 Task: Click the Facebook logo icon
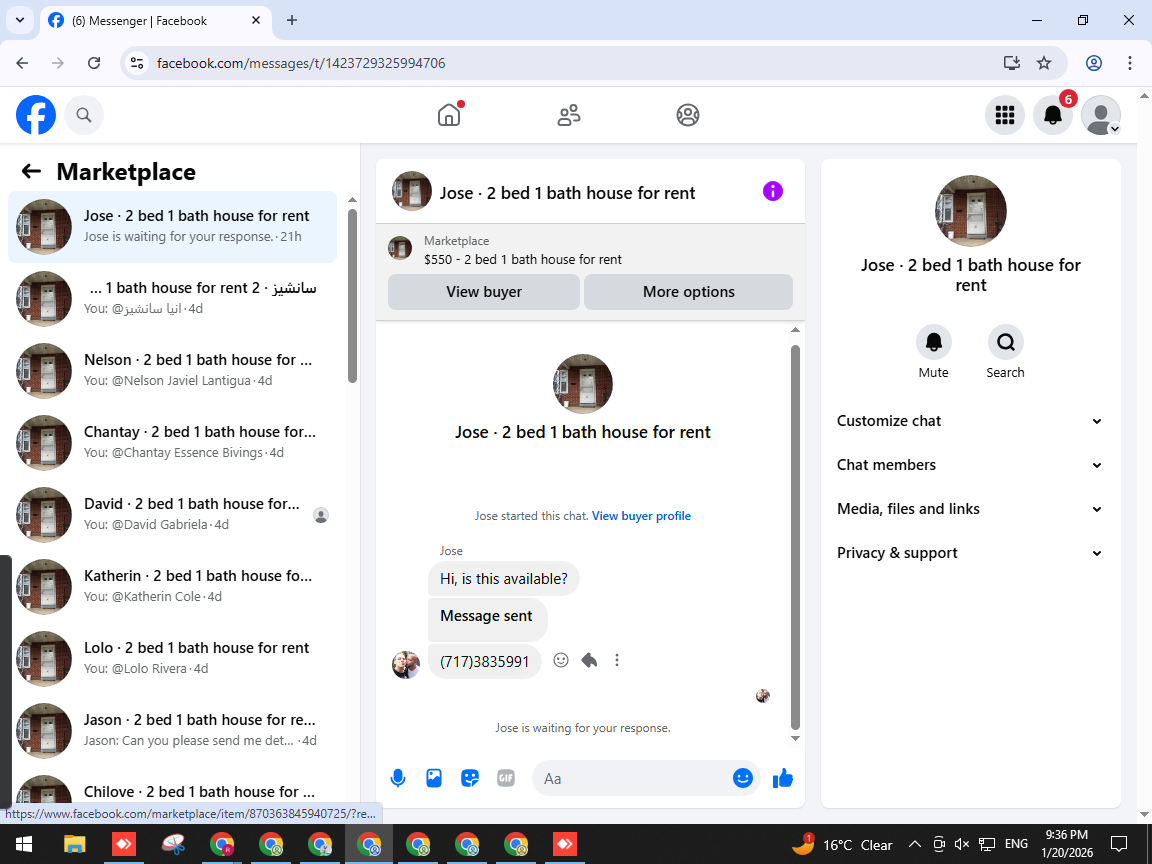(x=36, y=115)
